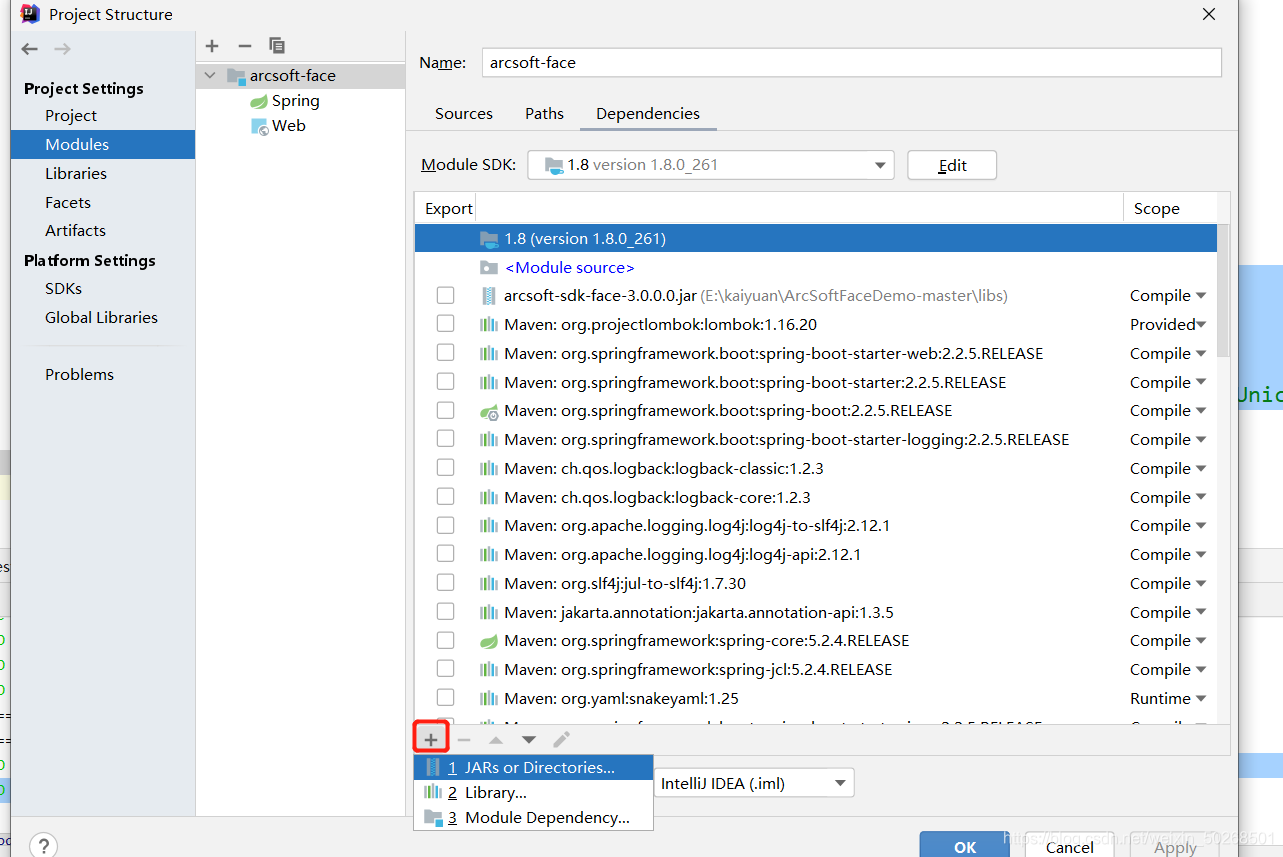
Task: Toggle export checkbox for log4j-to-slf4j
Action: click(x=445, y=526)
